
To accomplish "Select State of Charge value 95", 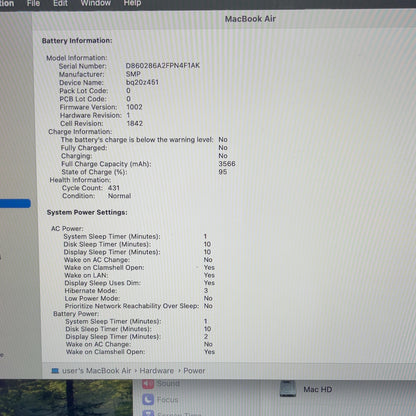I will (223, 172).
